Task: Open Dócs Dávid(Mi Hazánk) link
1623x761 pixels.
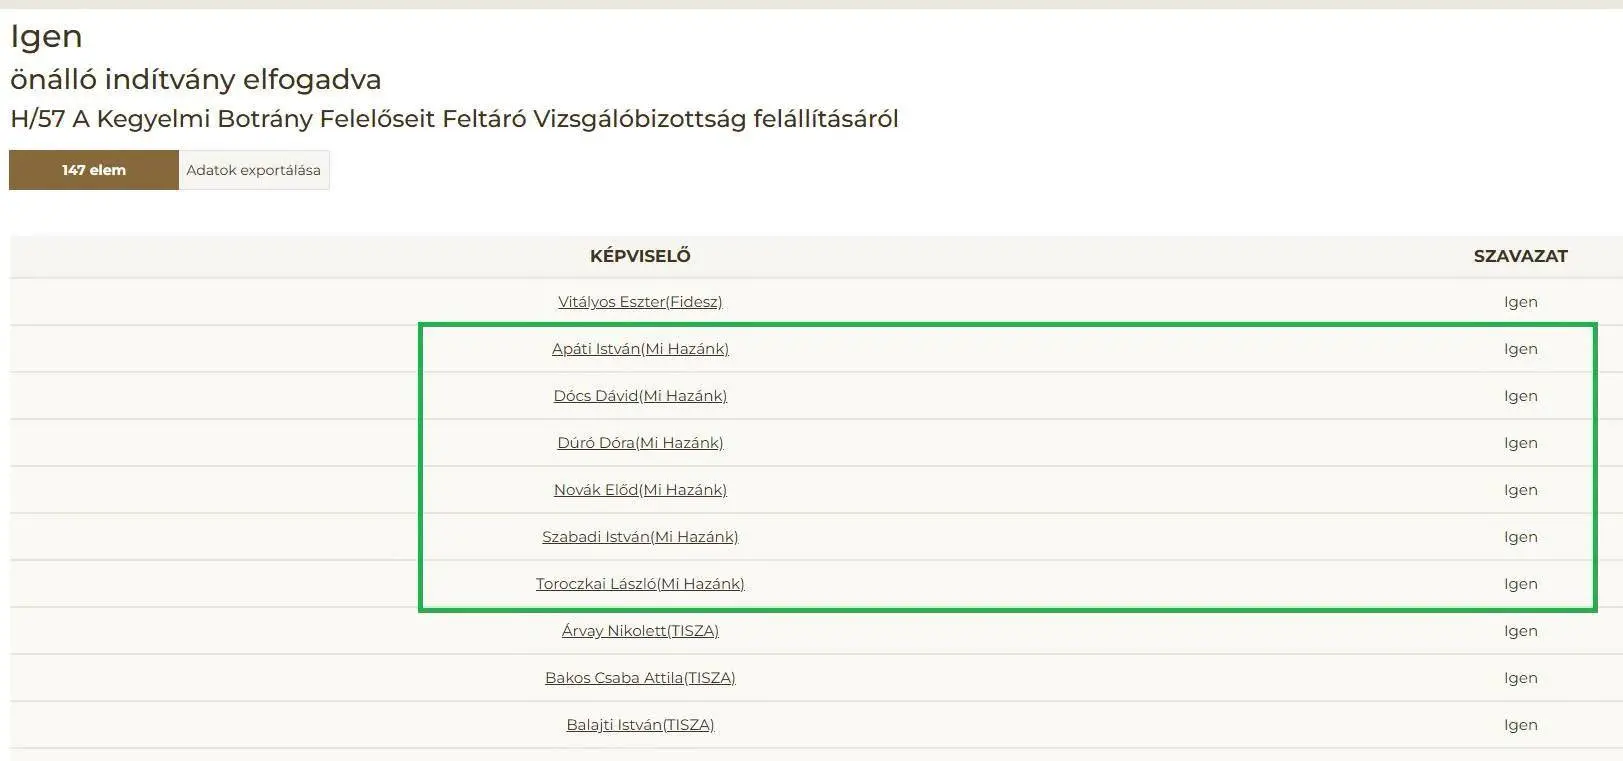Action: (640, 395)
